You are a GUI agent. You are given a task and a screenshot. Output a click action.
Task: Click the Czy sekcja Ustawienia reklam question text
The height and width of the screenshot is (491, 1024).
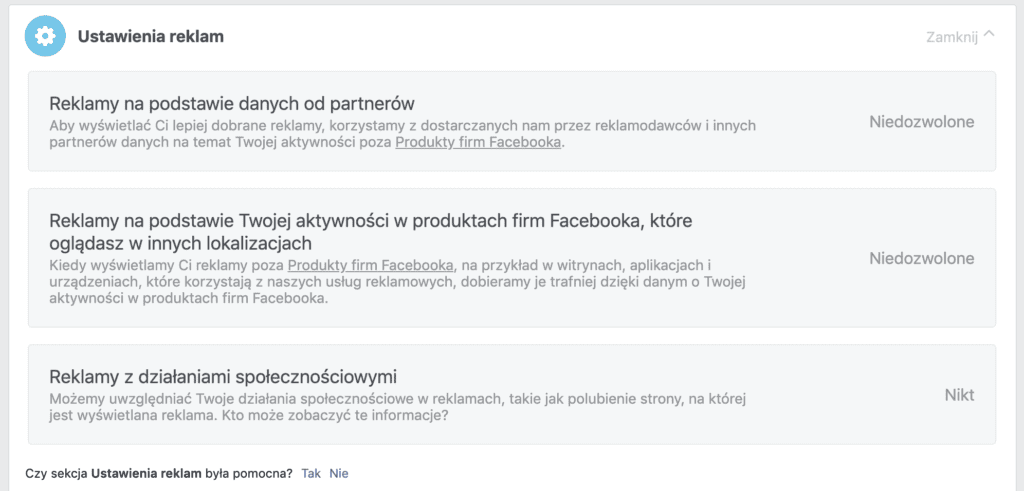pos(159,473)
